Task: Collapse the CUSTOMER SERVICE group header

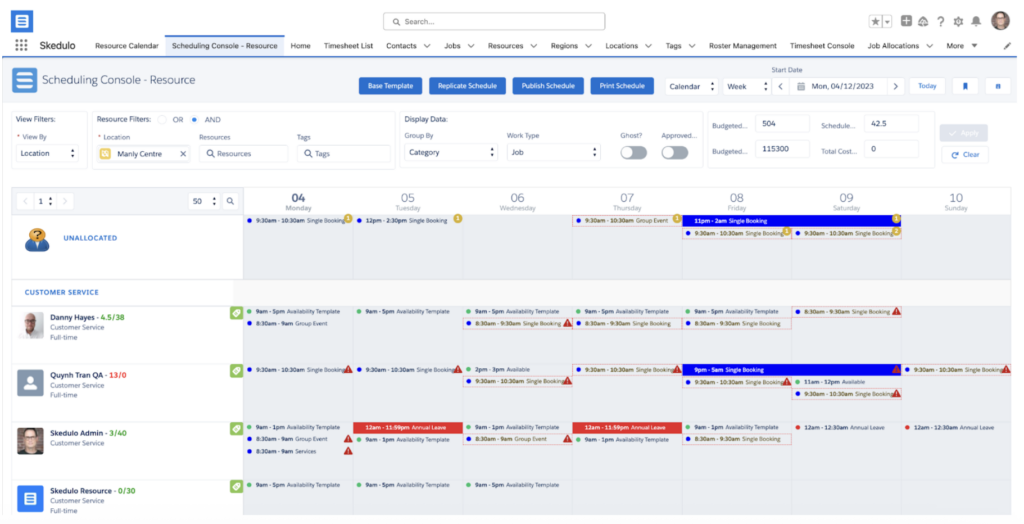Action: [x=62, y=292]
